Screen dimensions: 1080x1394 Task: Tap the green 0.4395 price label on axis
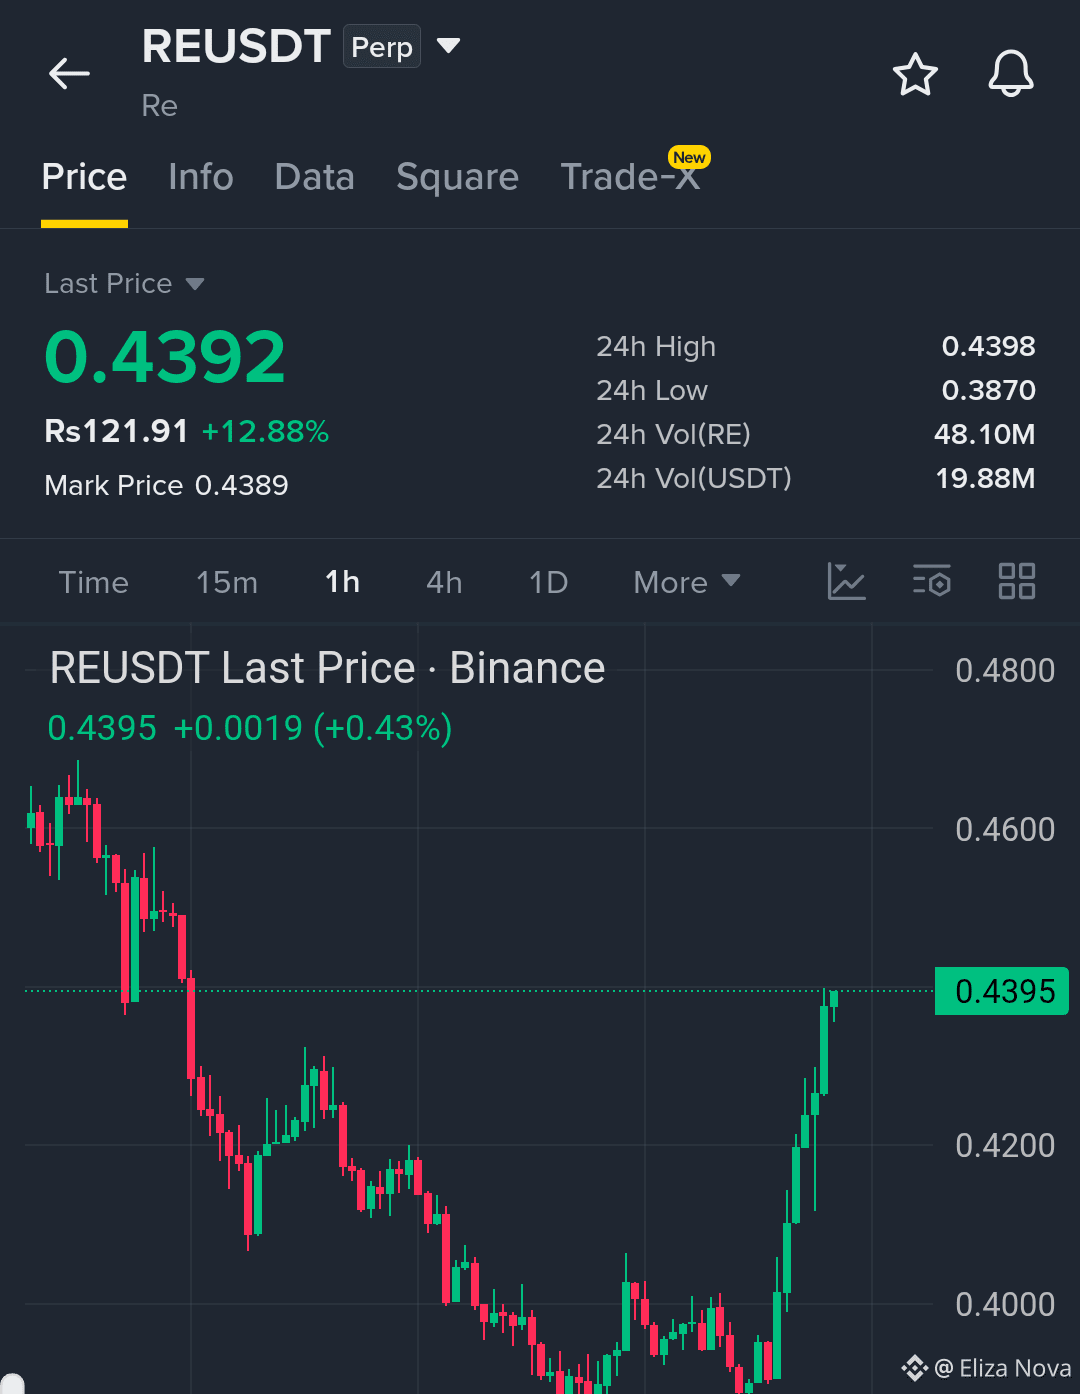click(x=1002, y=991)
